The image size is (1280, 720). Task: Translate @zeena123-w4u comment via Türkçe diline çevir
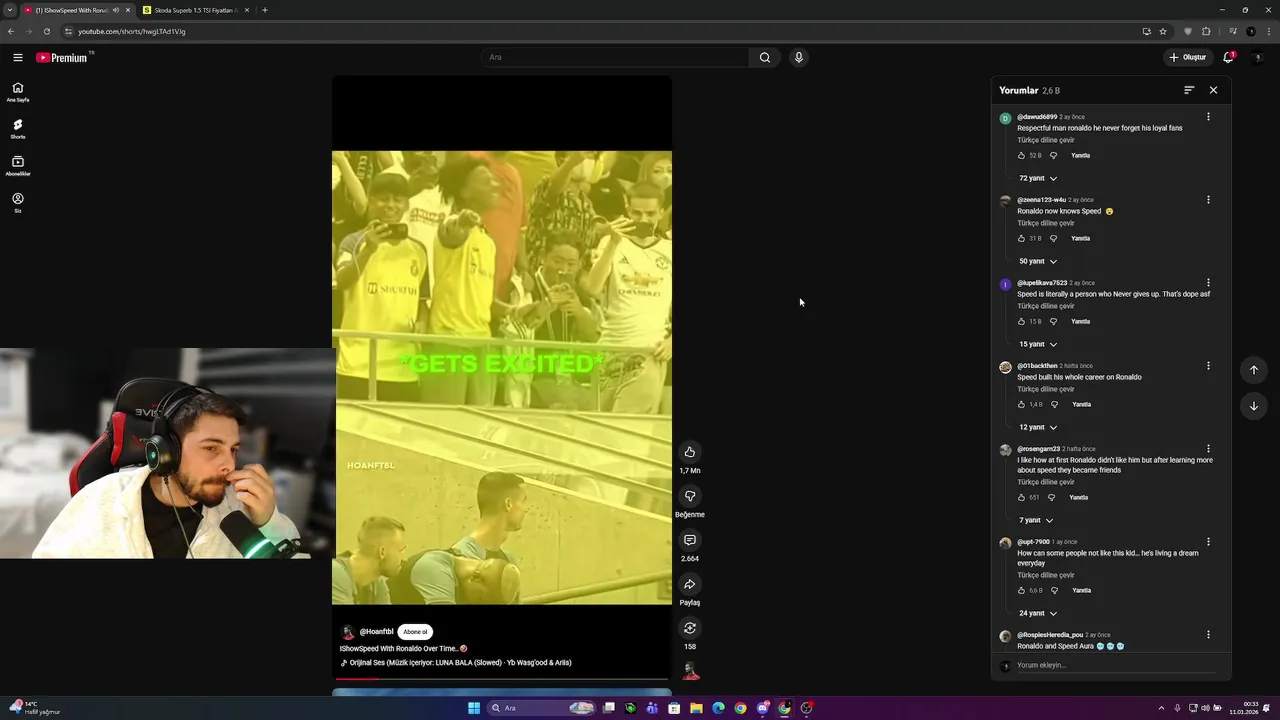(1046, 223)
